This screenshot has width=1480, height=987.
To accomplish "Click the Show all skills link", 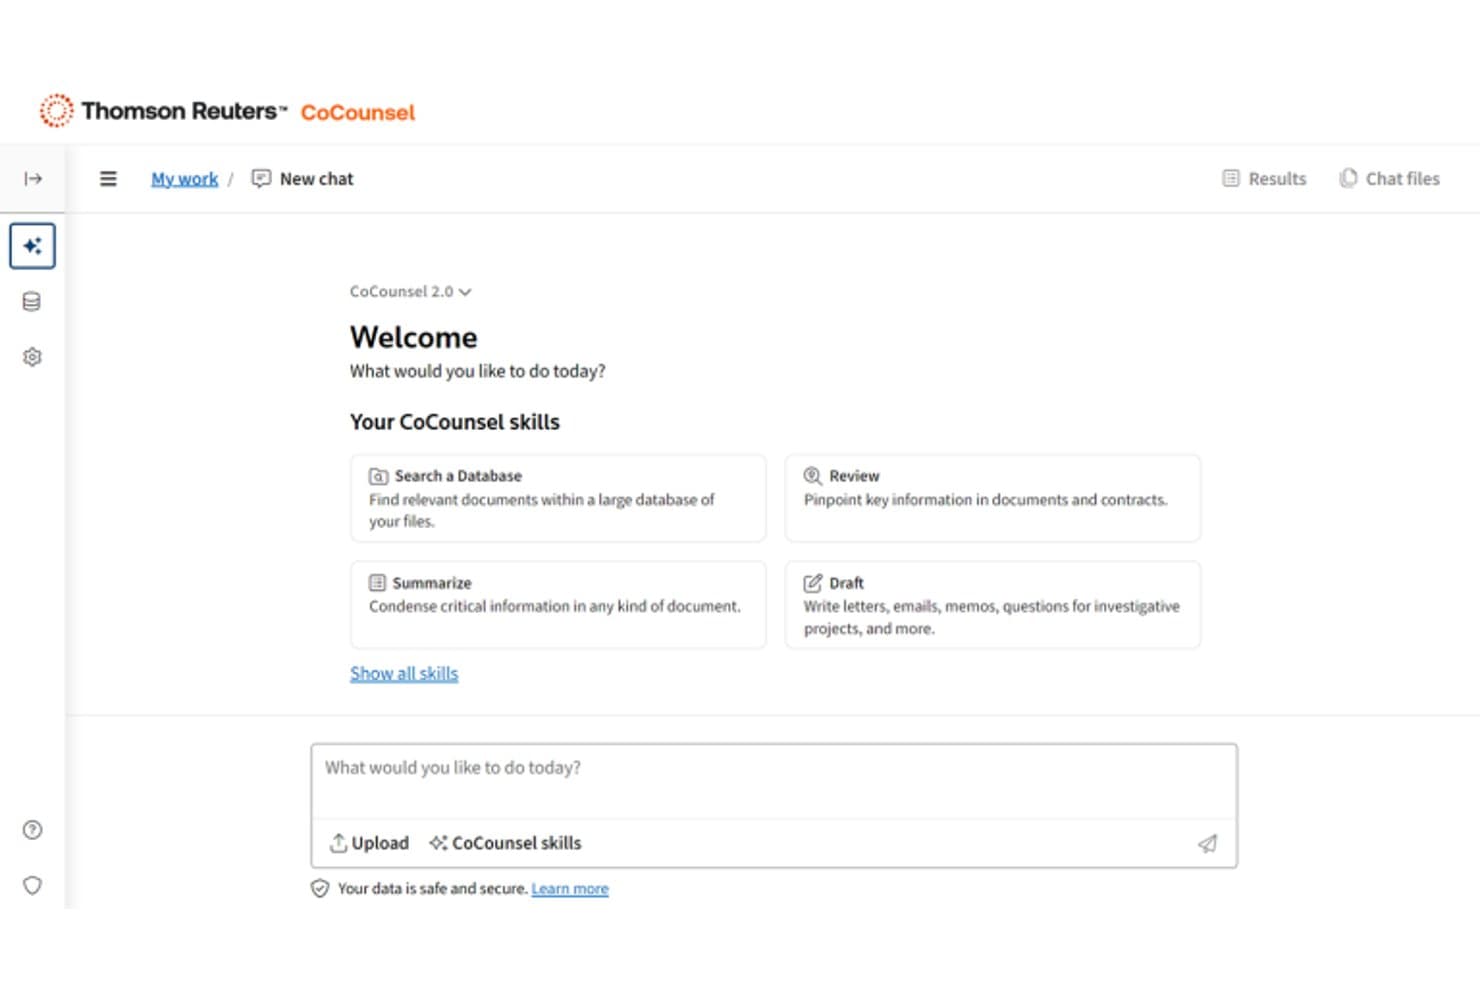I will (x=404, y=674).
